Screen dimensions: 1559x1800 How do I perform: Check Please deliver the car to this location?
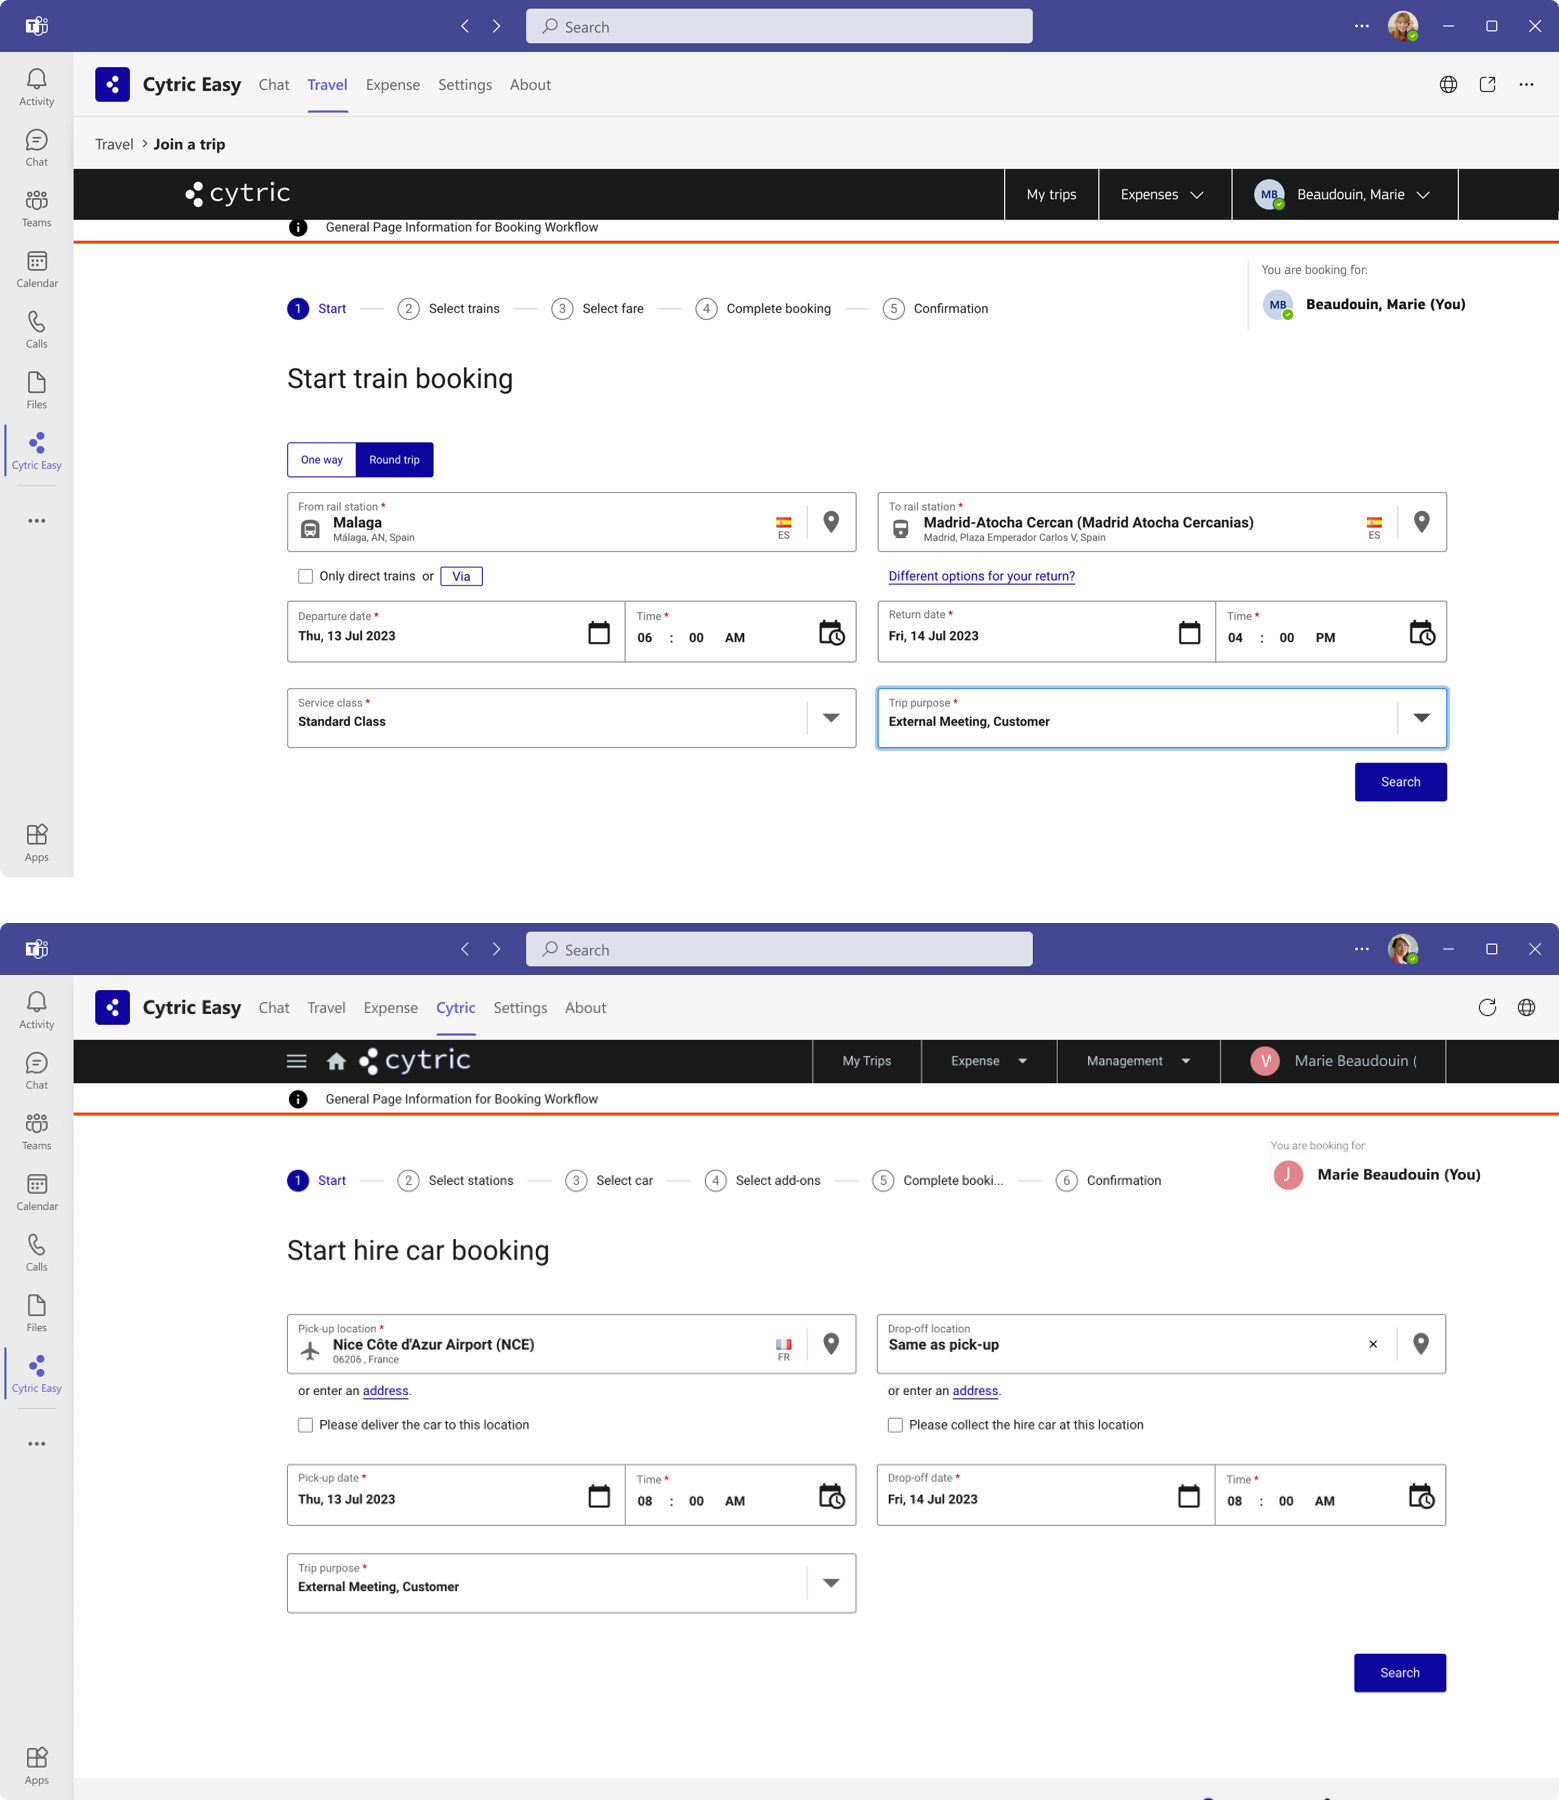click(x=306, y=1425)
